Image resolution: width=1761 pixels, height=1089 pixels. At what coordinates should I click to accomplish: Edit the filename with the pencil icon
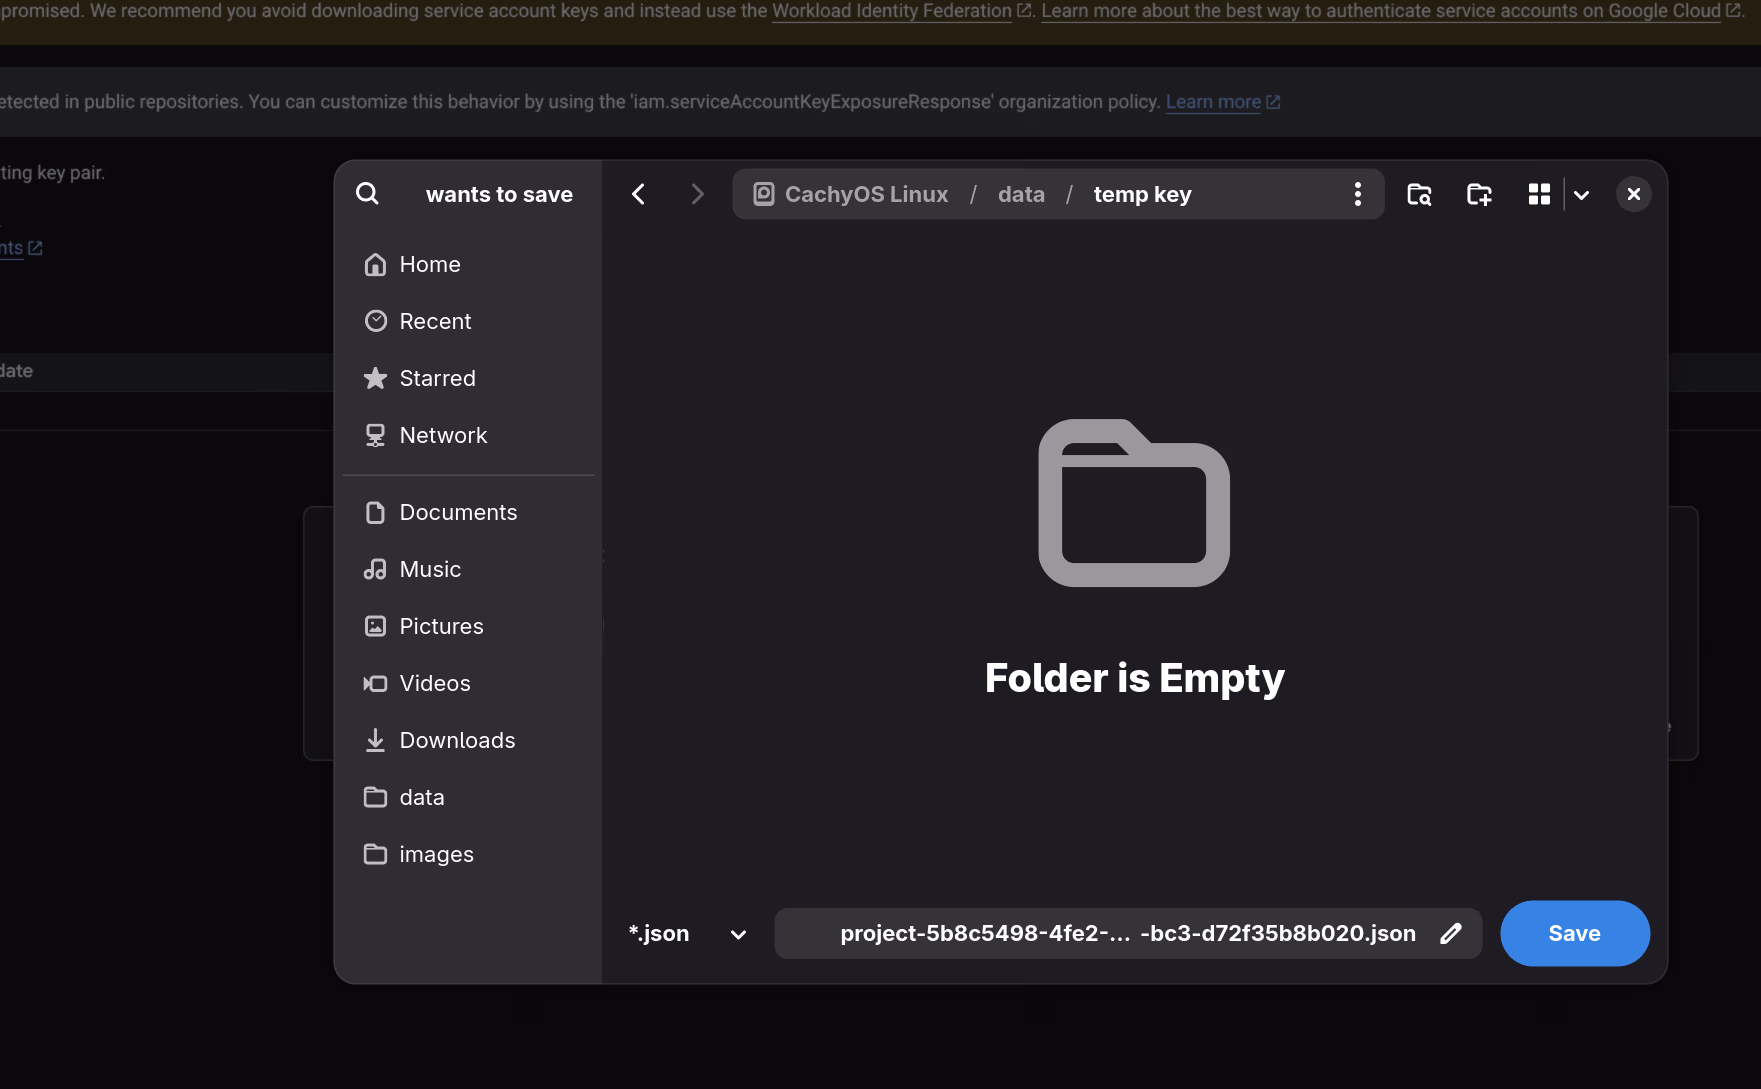point(1452,933)
